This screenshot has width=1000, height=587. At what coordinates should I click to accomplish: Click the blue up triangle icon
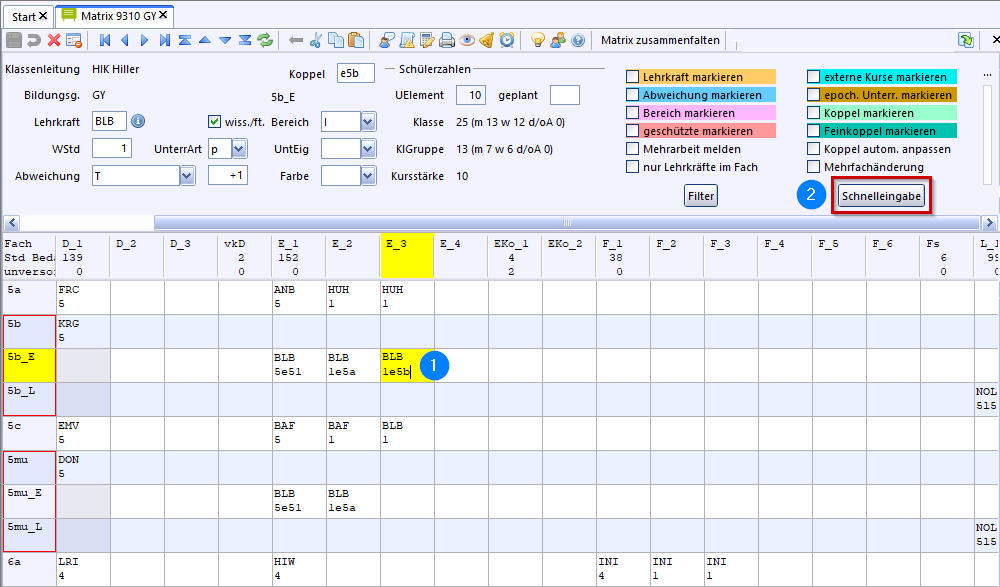(x=205, y=40)
